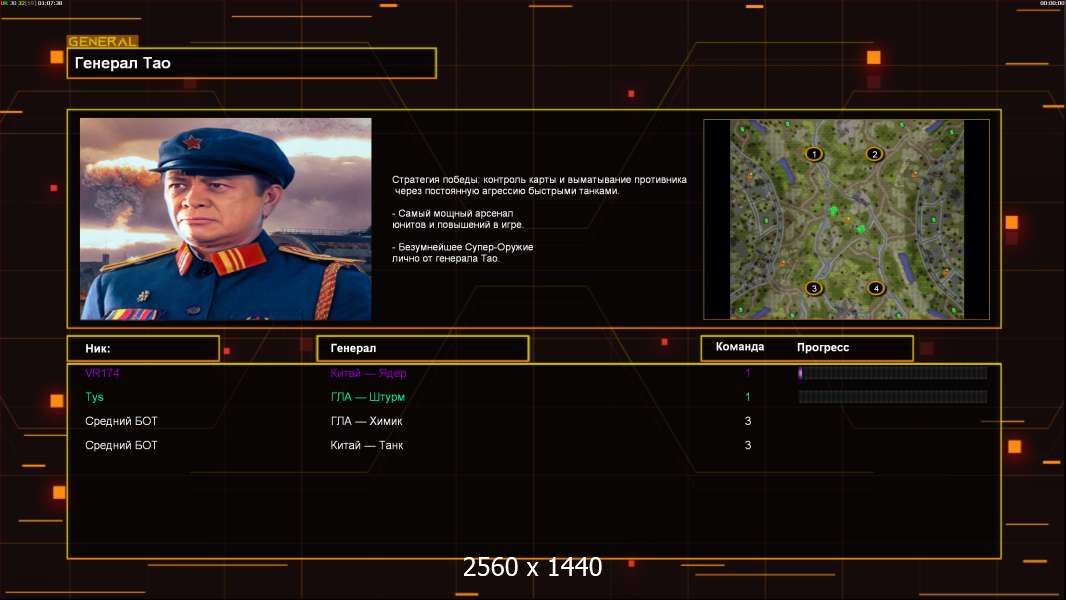1066x600 pixels.
Task: Click the Команда column header
Action: pos(740,347)
